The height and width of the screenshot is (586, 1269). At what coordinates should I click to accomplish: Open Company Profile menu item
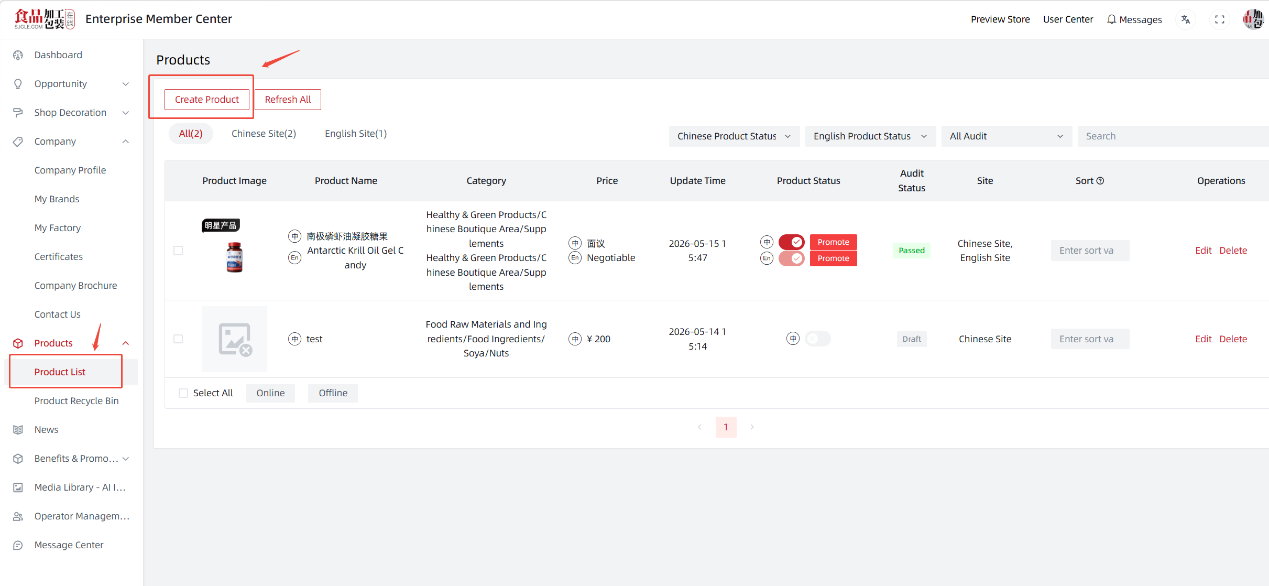(x=69, y=170)
